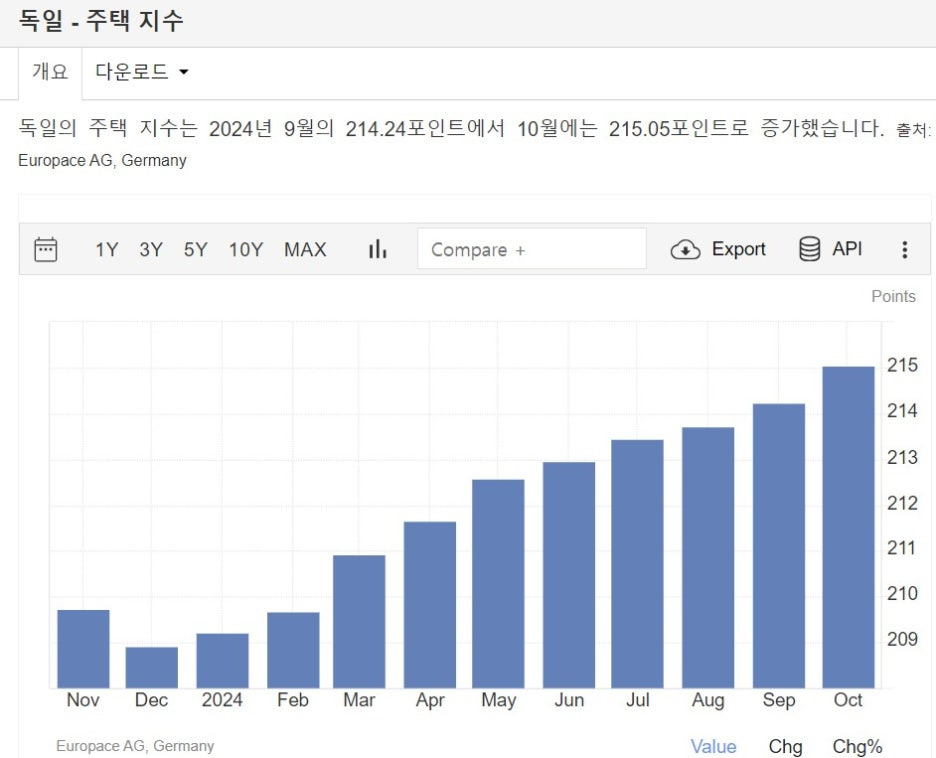The width and height of the screenshot is (936, 758).
Task: Click the 2024 January bar
Action: 222,661
